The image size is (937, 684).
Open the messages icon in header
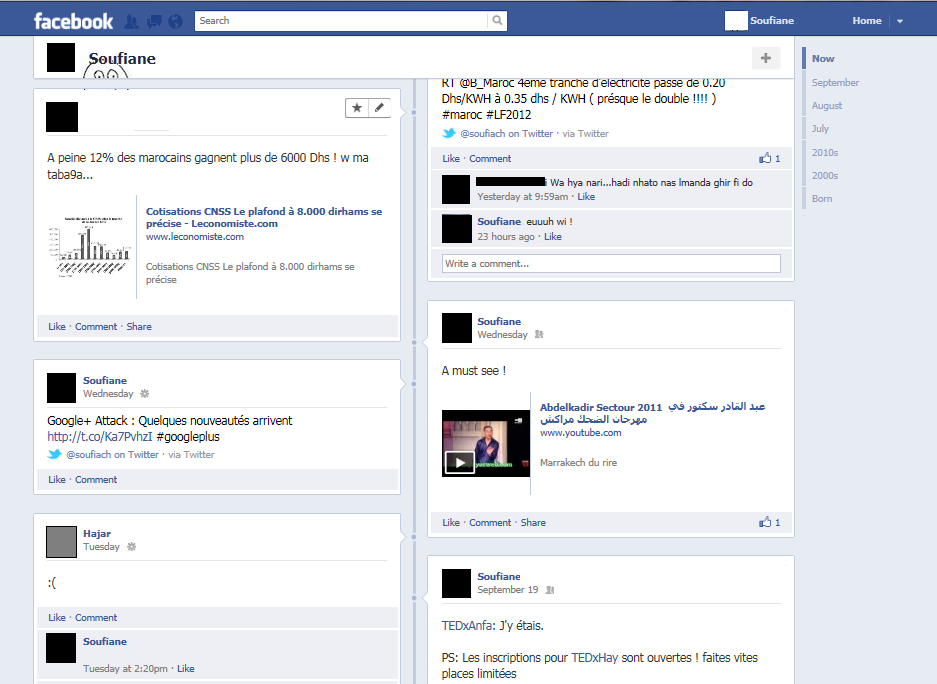(x=153, y=21)
